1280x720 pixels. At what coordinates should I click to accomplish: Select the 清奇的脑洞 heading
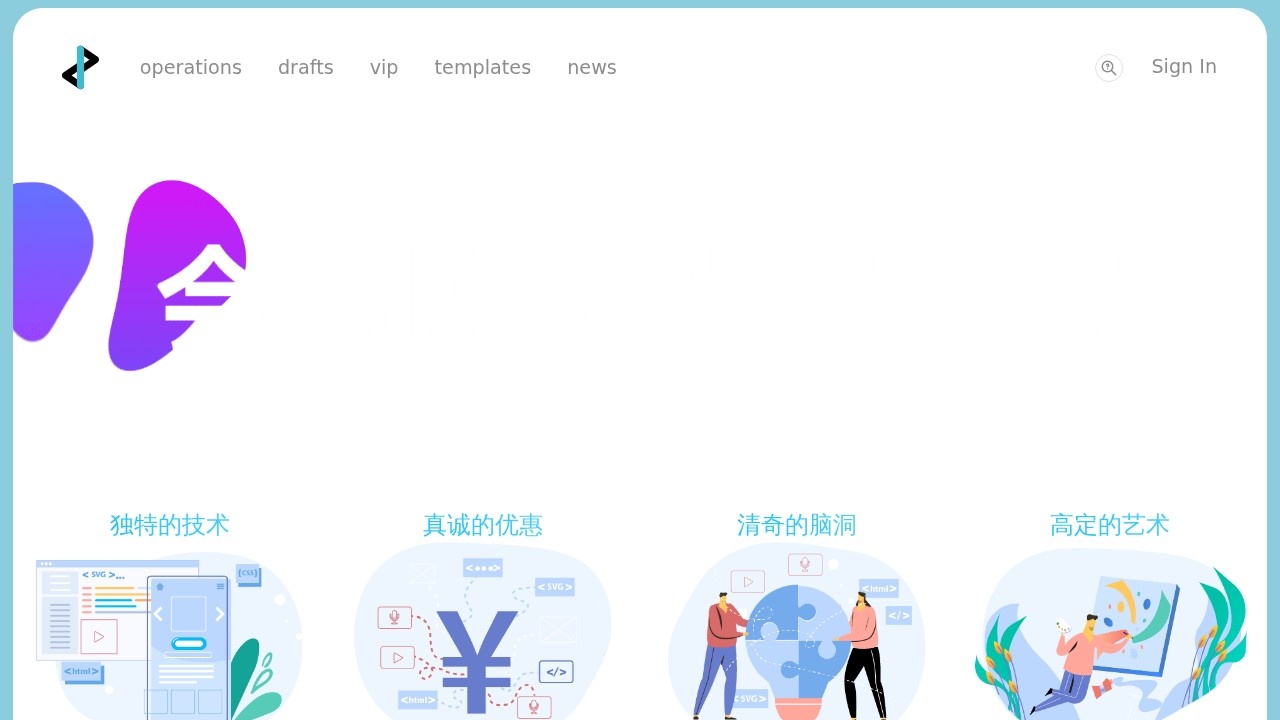[796, 525]
